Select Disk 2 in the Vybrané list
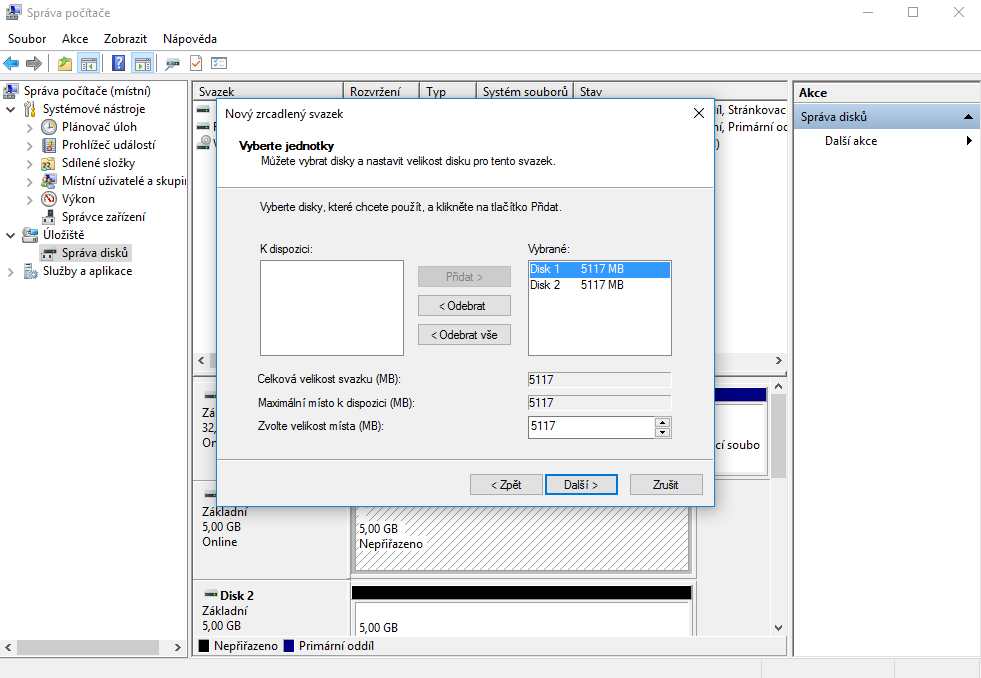Viewport: 981px width, 678px height. (x=577, y=285)
